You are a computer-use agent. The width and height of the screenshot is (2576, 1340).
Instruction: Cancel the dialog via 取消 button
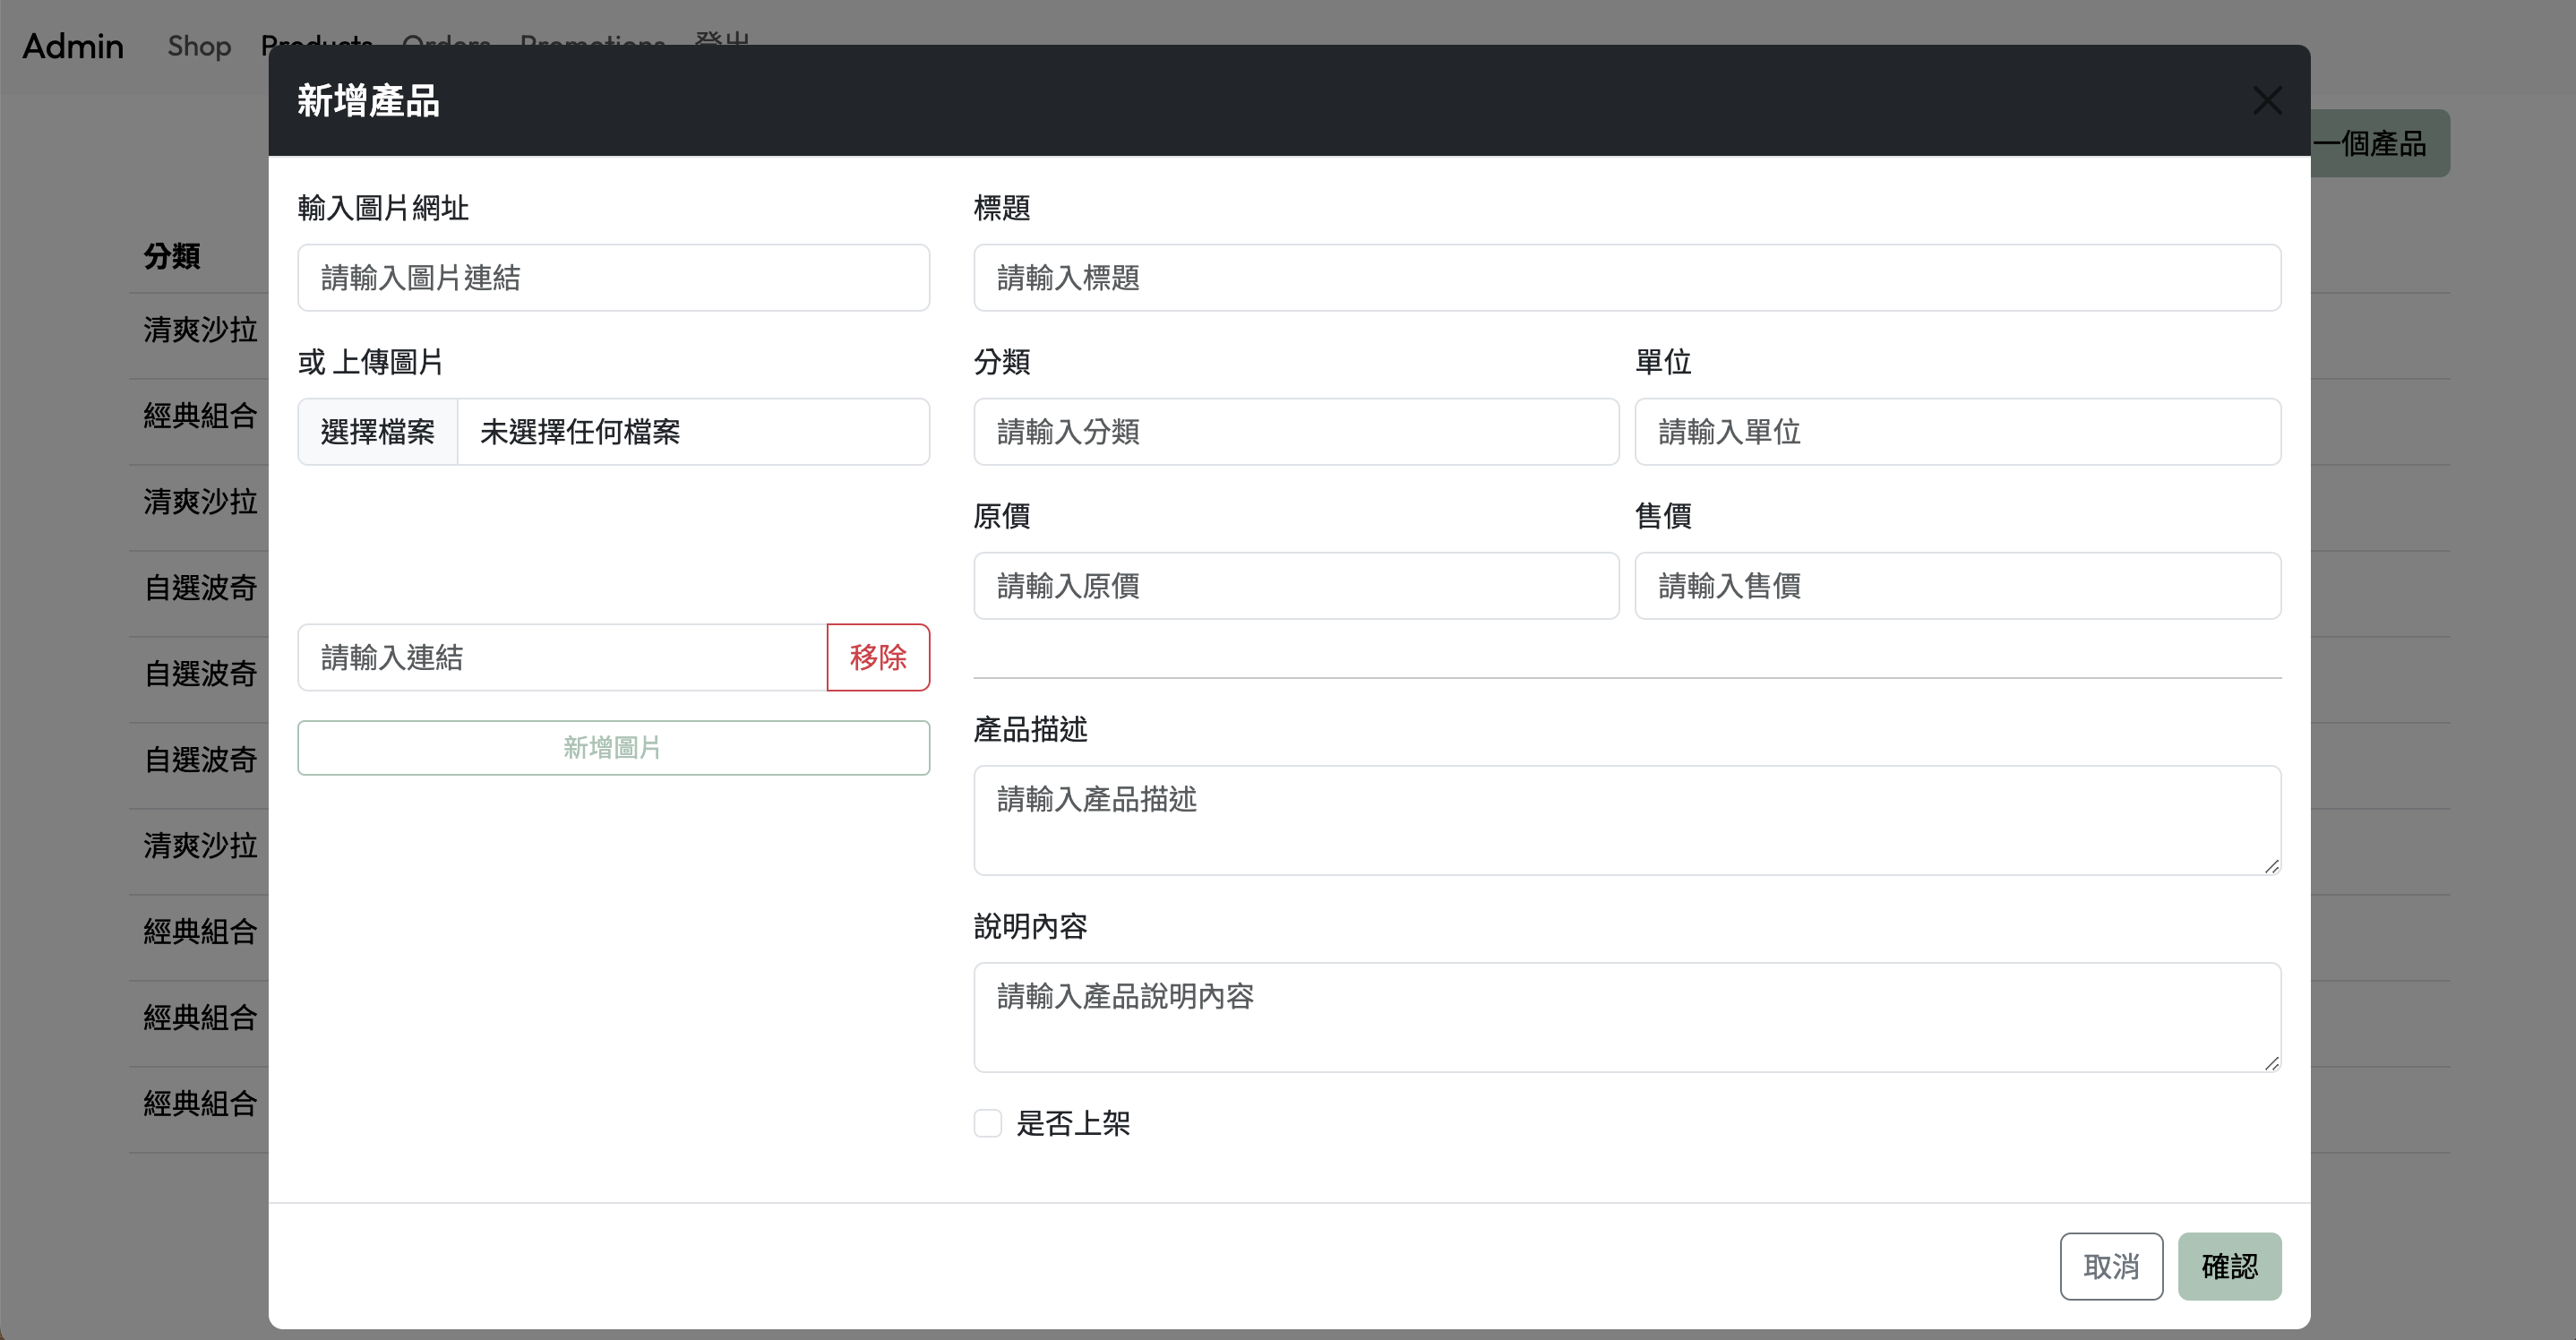tap(2111, 1266)
